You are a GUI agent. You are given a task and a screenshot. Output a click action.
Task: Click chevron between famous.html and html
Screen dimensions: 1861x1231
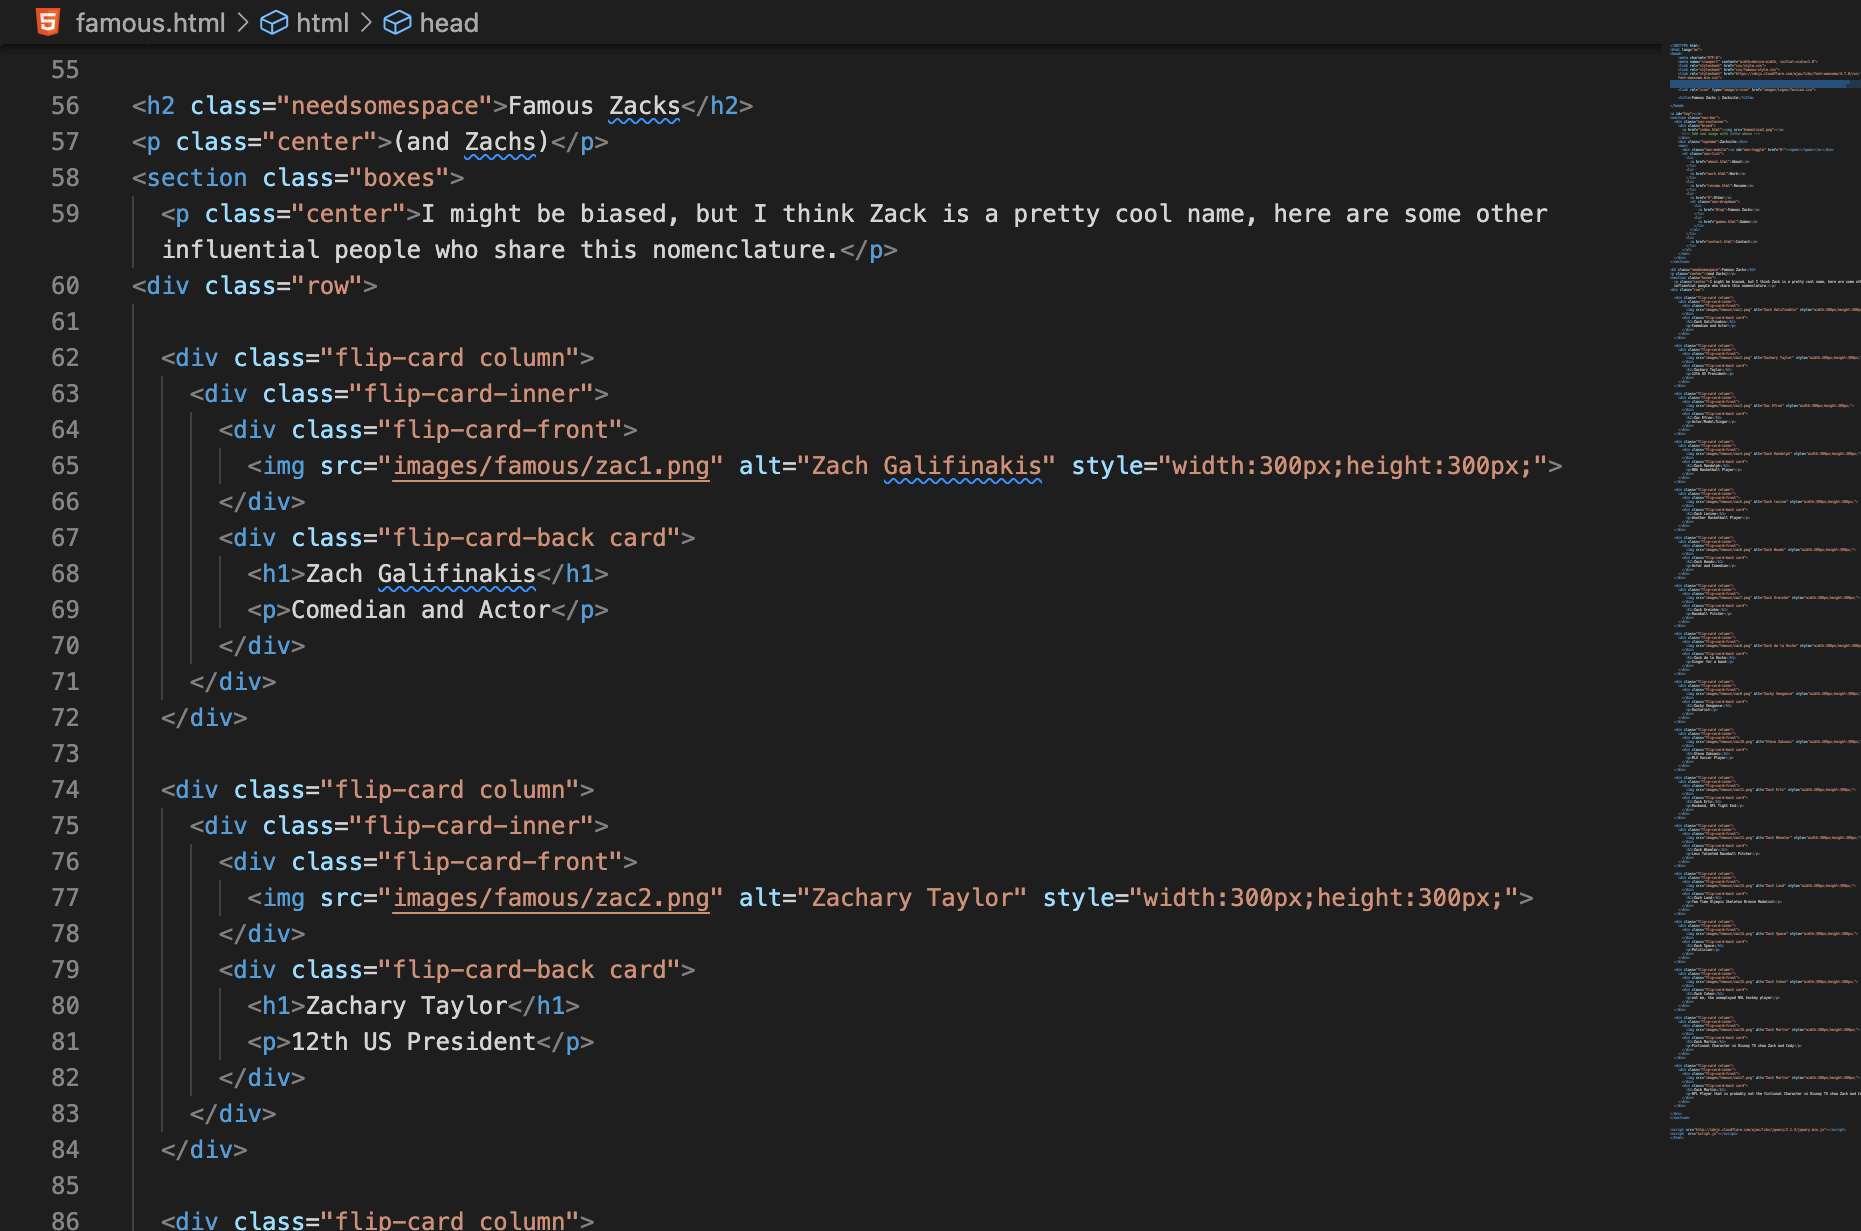pyautogui.click(x=243, y=22)
